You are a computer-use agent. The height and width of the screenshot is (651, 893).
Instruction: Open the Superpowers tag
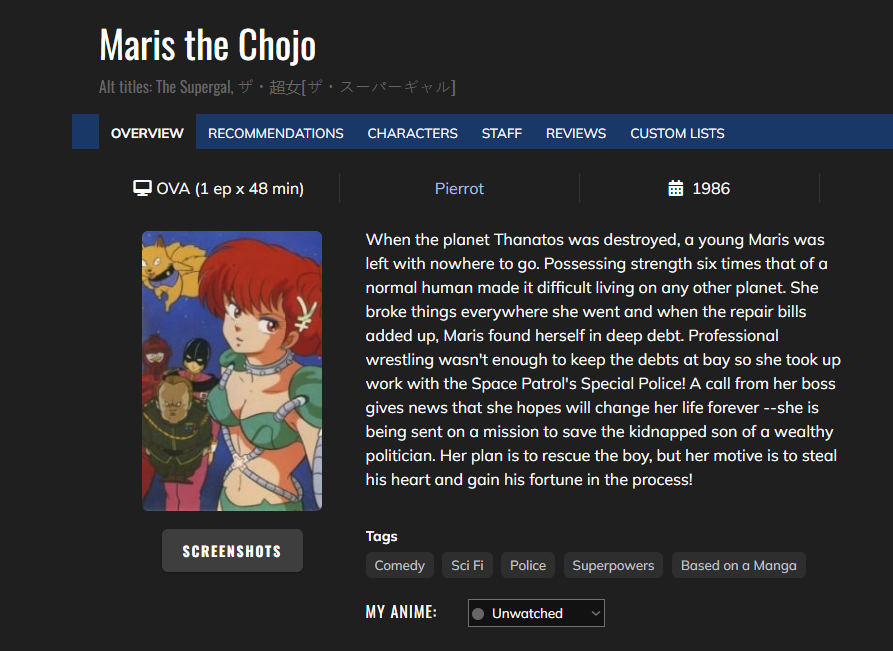613,565
